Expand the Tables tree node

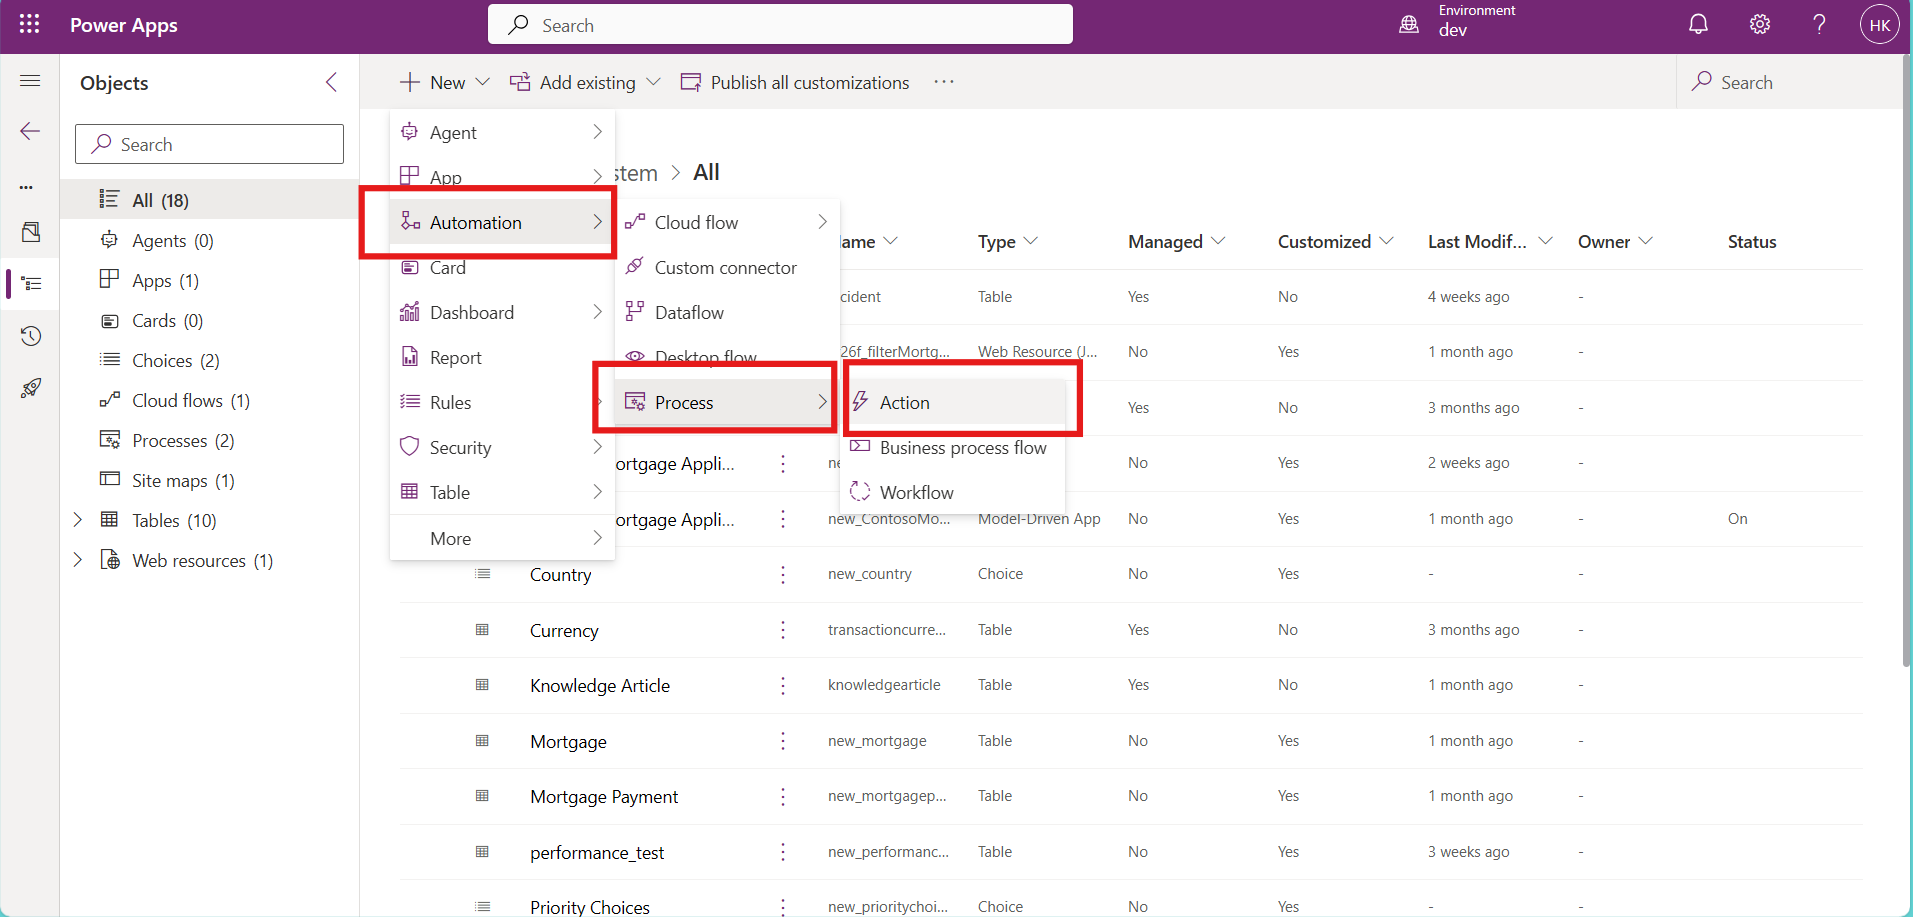(x=78, y=520)
